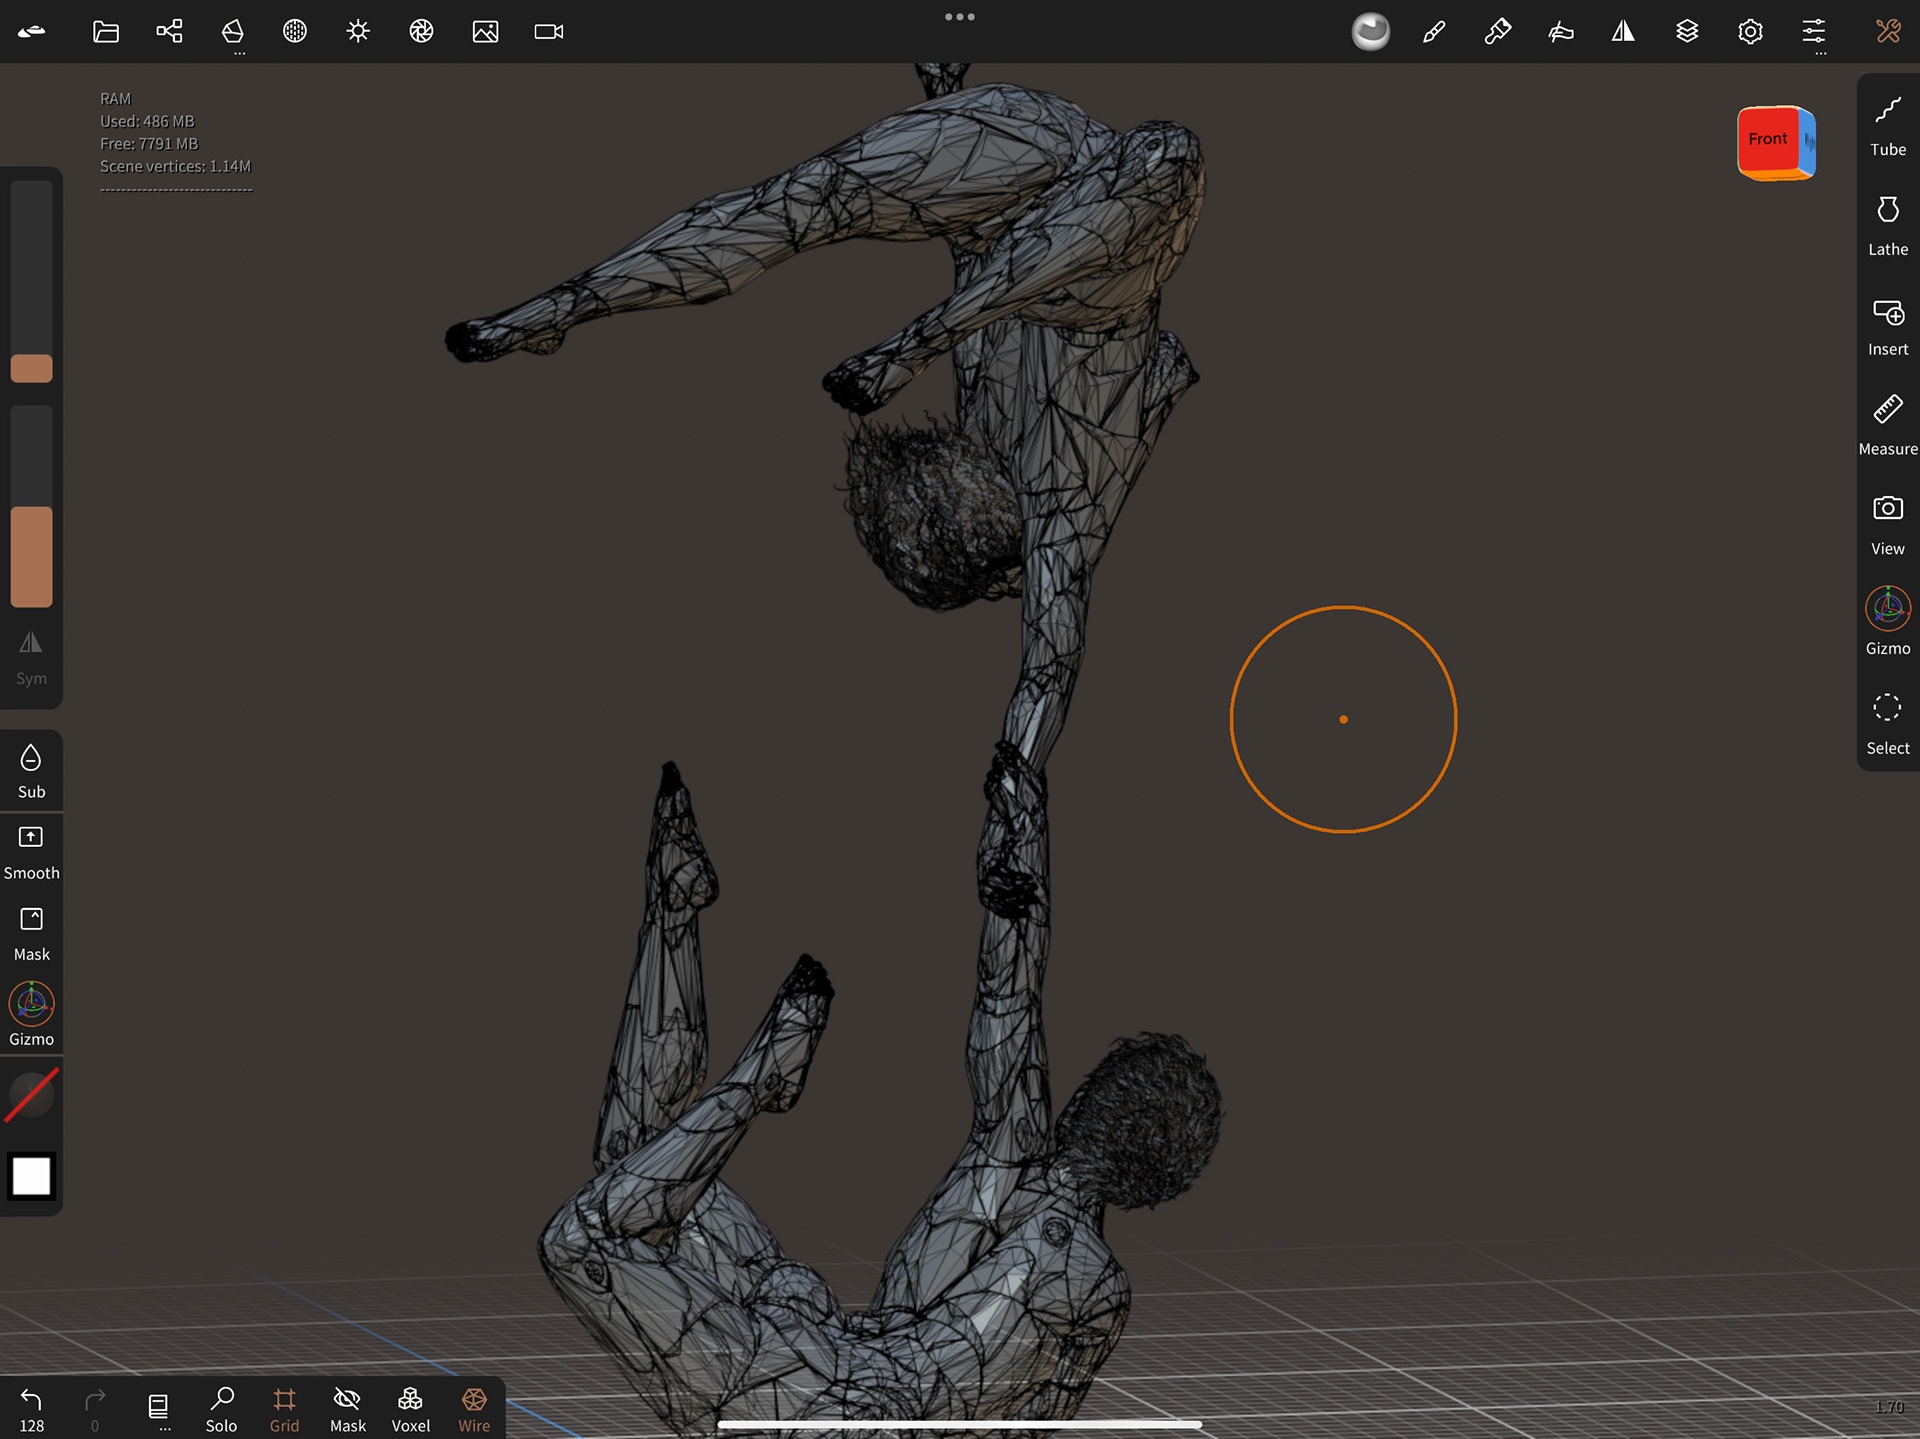Screen dimensions: 1920x1439
Task: Open the Voxel remesh menu
Action: click(x=410, y=1409)
